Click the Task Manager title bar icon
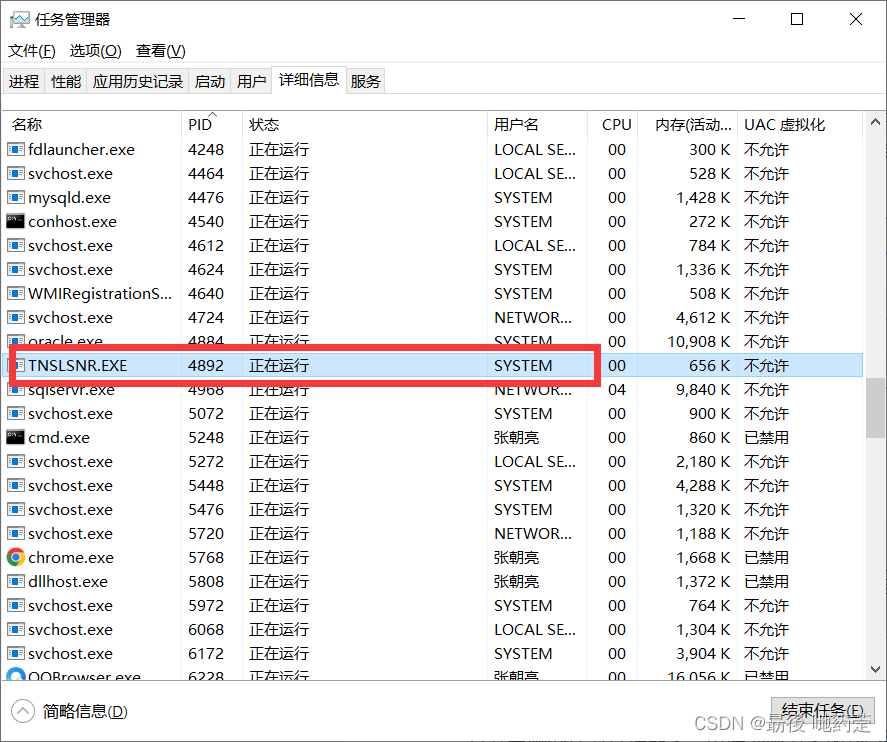The image size is (887, 742). [x=19, y=20]
